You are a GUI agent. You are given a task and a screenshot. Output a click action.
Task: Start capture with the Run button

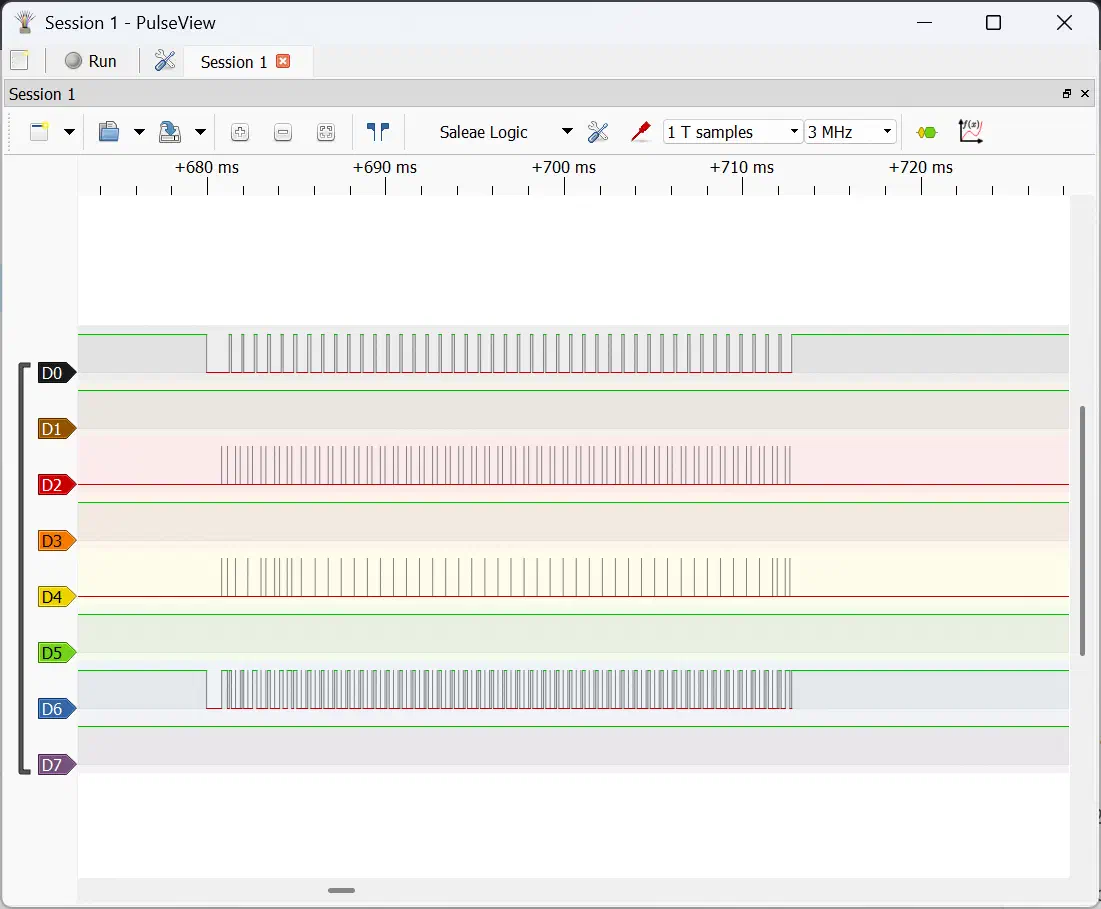91,61
